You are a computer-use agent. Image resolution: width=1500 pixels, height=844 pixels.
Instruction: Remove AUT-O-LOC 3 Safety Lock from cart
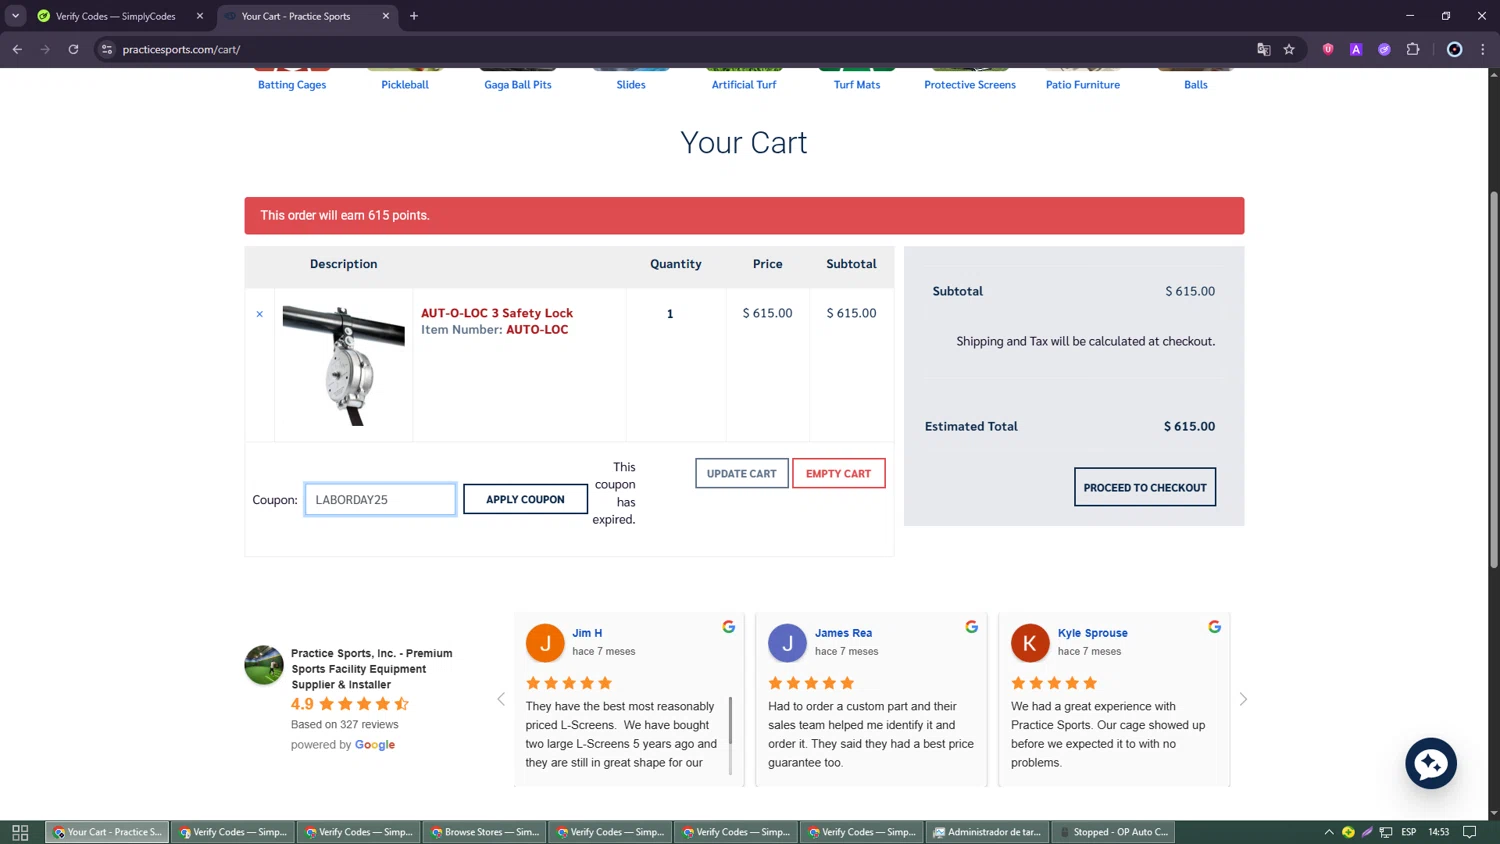coord(260,314)
